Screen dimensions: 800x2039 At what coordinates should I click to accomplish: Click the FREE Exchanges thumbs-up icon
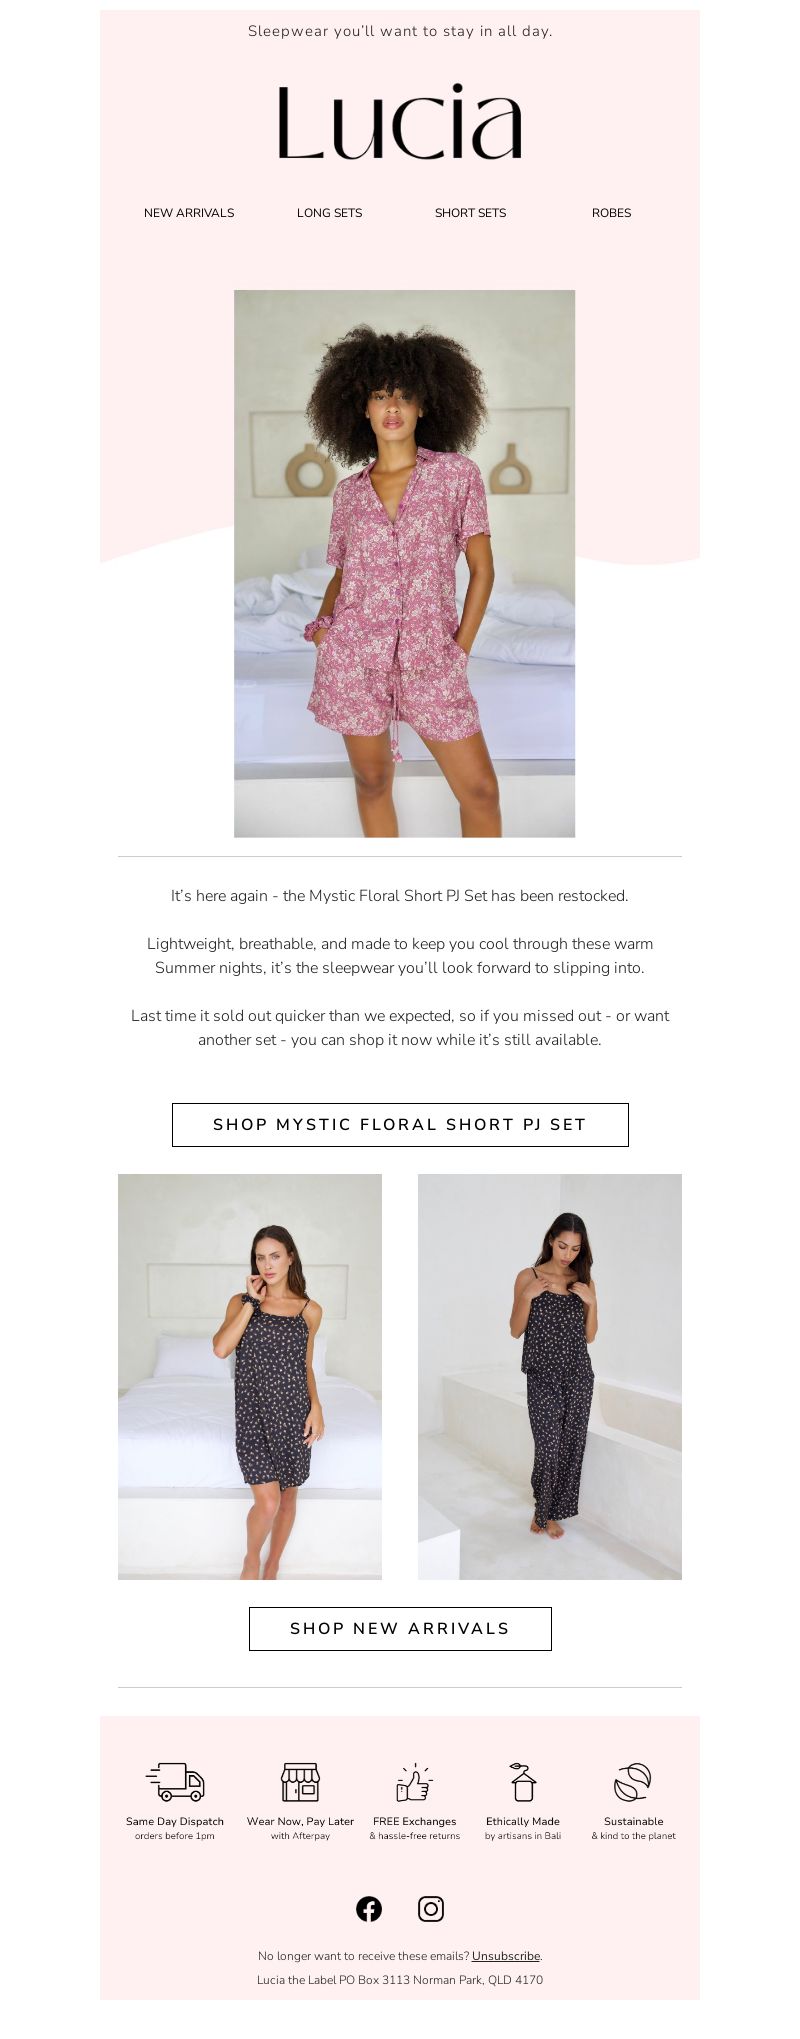pyautogui.click(x=414, y=1782)
